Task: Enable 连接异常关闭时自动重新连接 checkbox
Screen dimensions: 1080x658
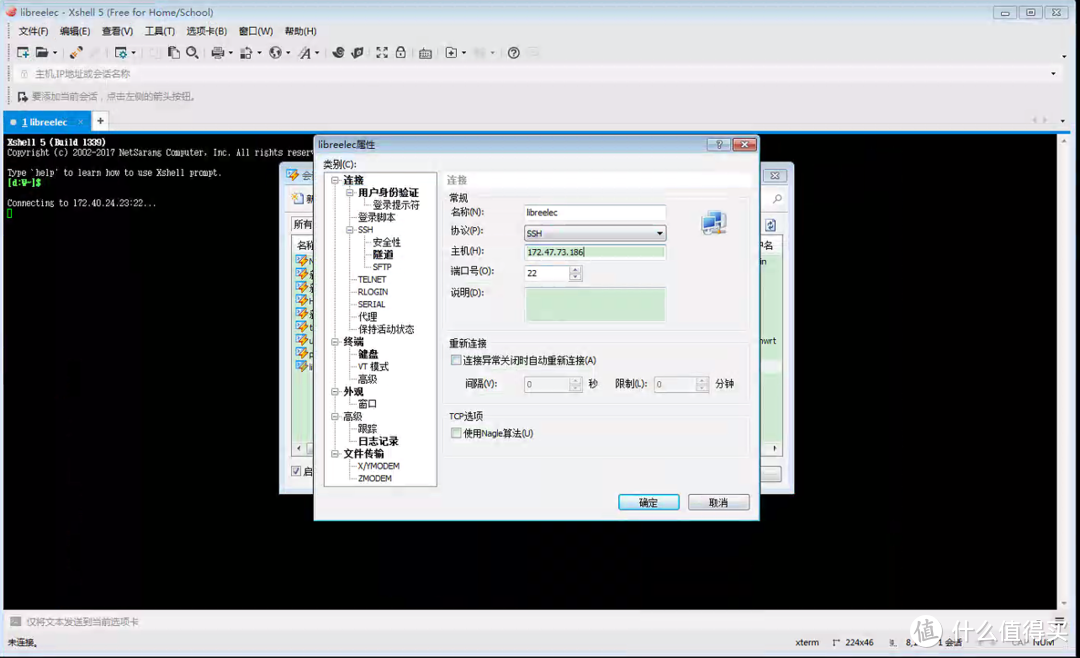Action: tap(456, 360)
